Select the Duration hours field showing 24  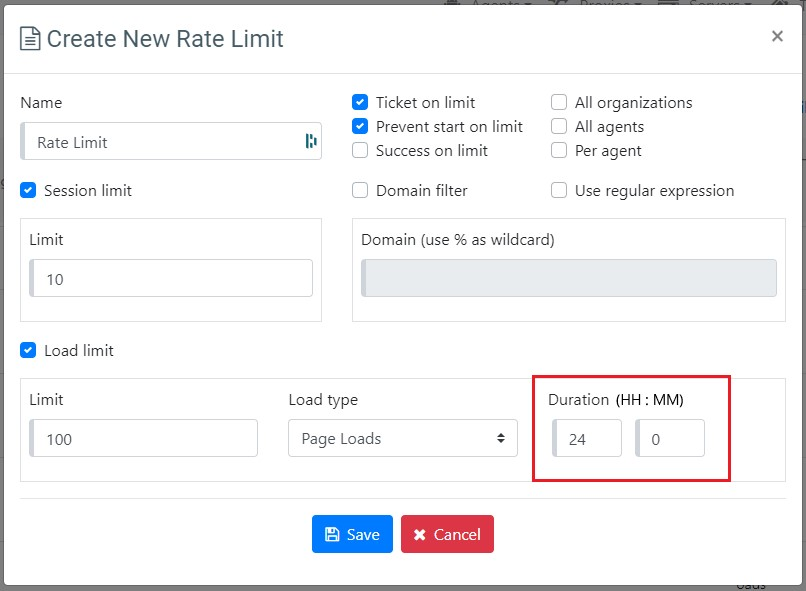pyautogui.click(x=587, y=438)
